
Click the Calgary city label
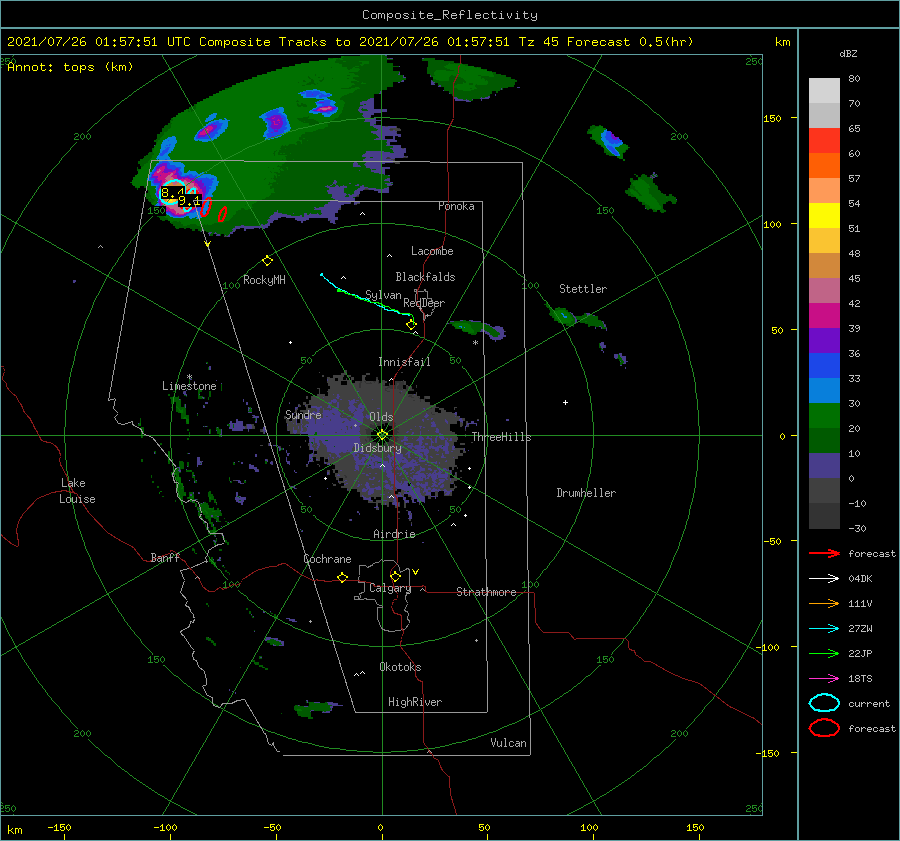(x=390, y=588)
